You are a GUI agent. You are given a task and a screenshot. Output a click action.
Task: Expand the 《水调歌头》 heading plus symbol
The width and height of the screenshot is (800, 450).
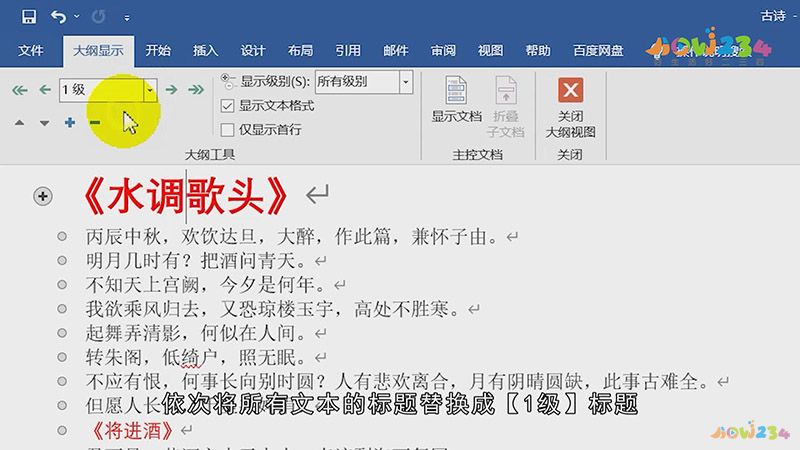pos(43,196)
